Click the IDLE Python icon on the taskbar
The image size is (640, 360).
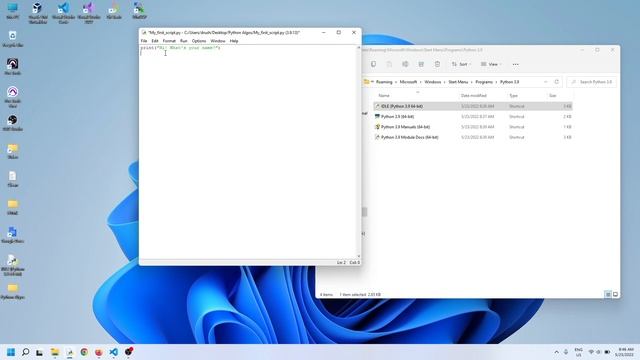coord(69,352)
